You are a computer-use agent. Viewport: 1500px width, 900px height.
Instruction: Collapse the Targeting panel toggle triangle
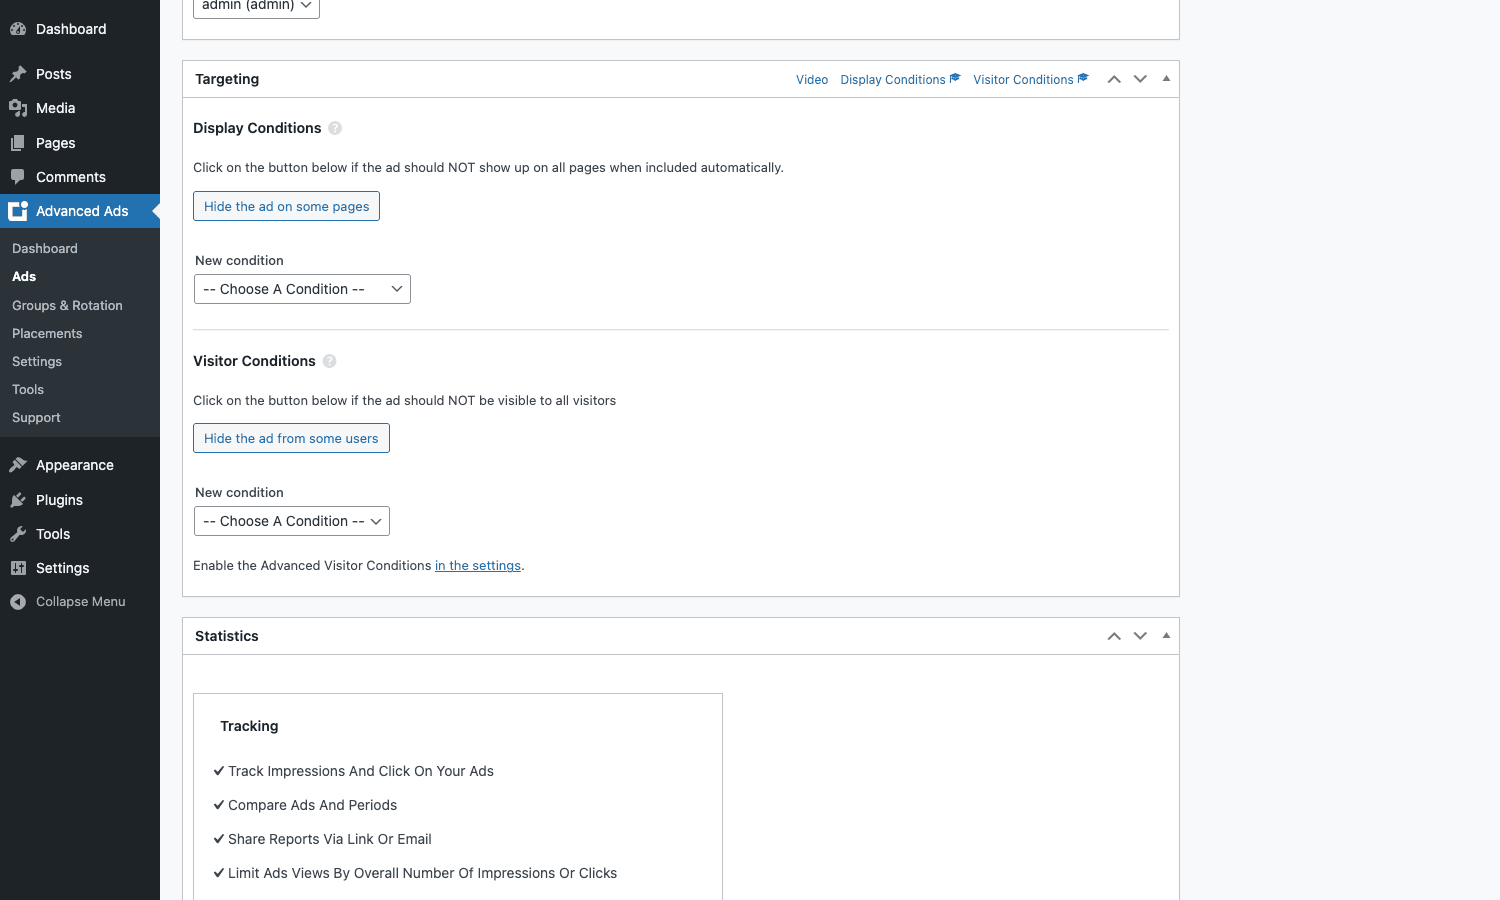click(1166, 79)
